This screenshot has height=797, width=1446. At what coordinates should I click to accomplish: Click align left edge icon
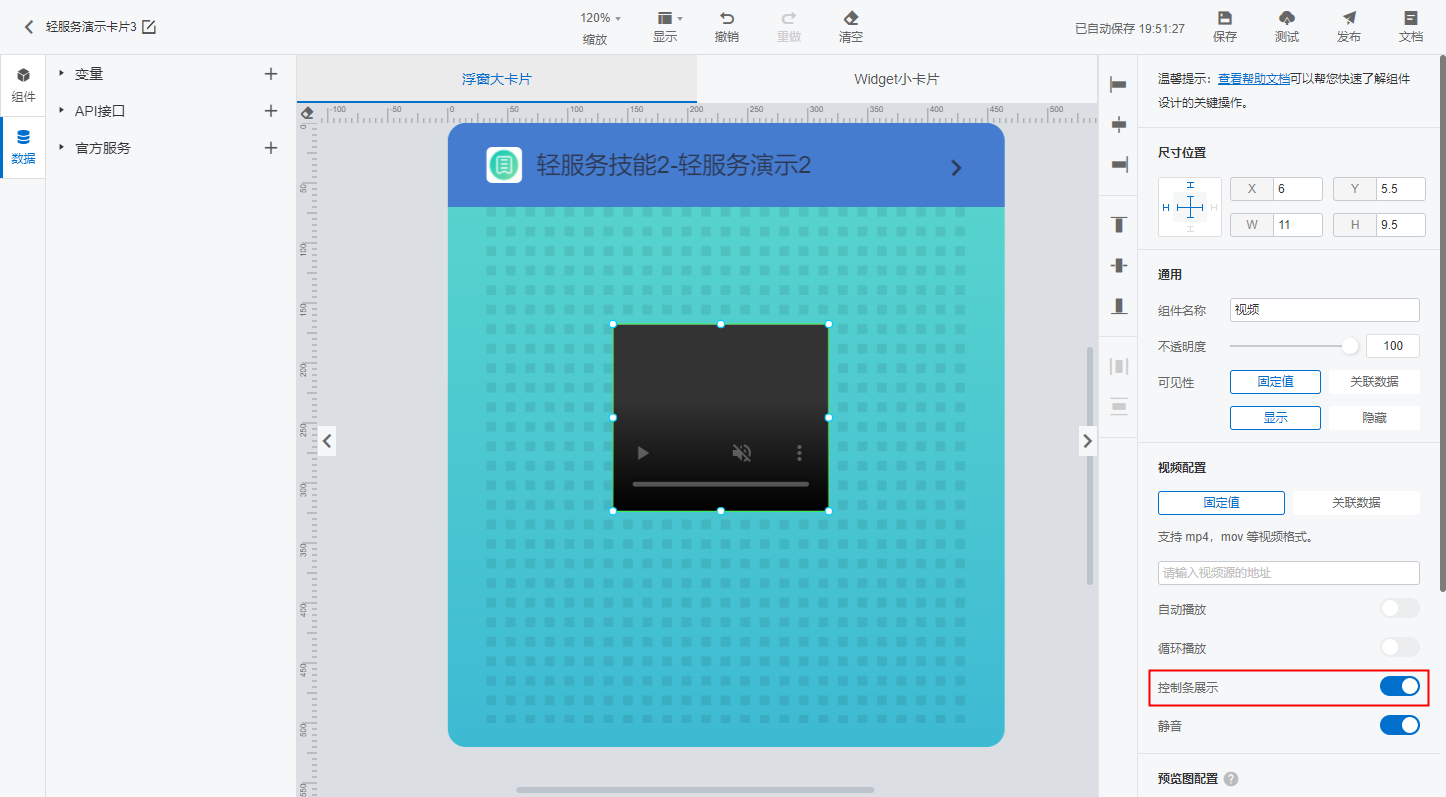1119,84
